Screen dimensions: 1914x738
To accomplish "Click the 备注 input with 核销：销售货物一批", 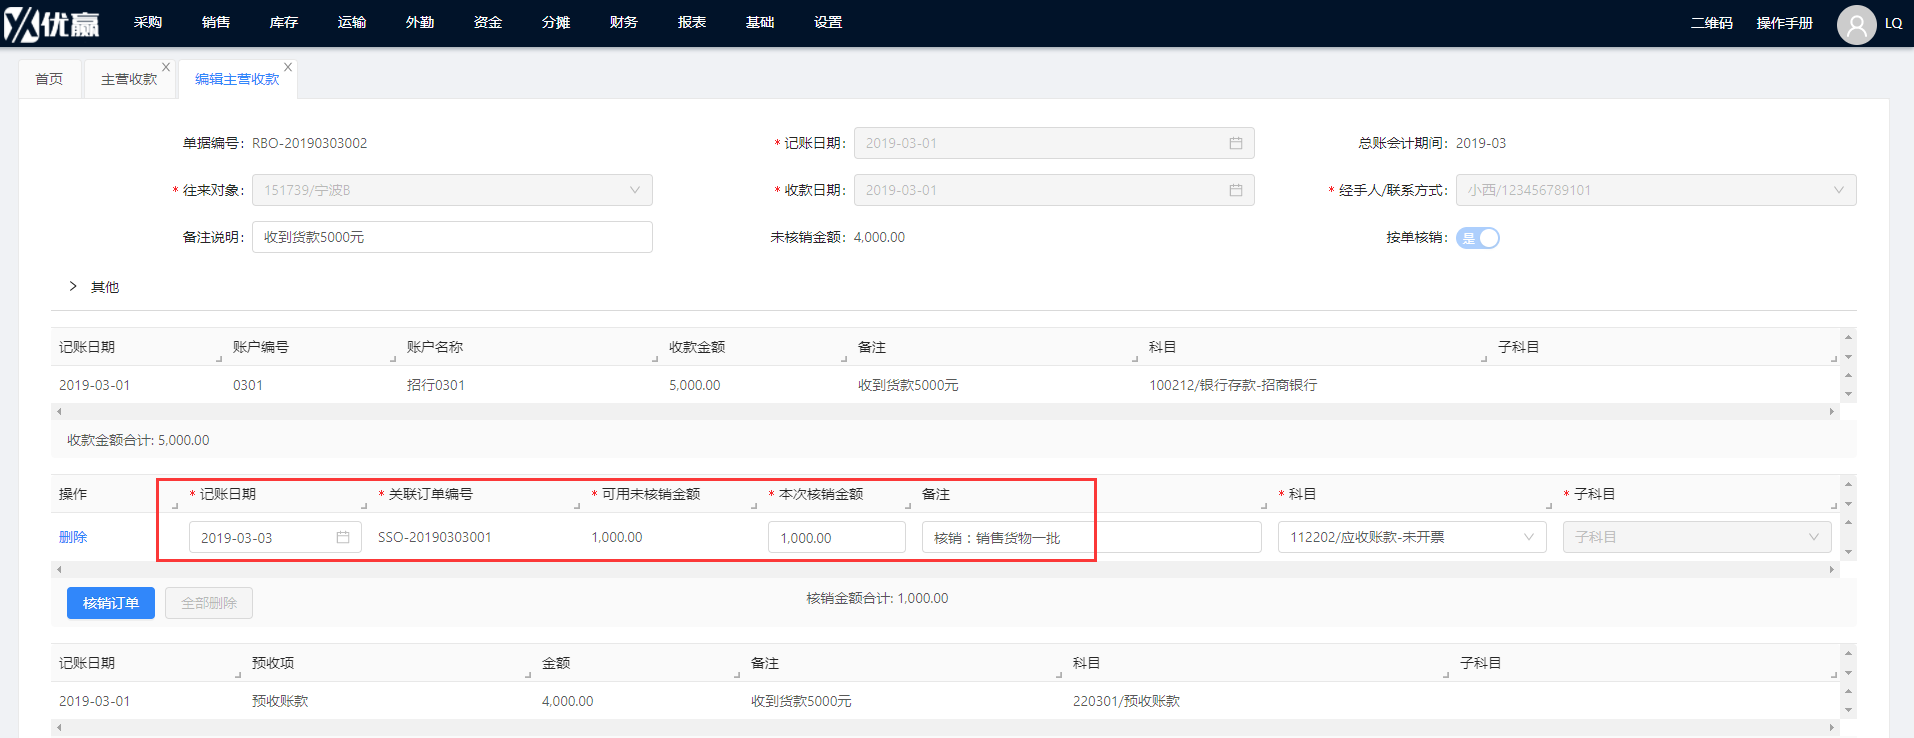I will (1092, 537).
